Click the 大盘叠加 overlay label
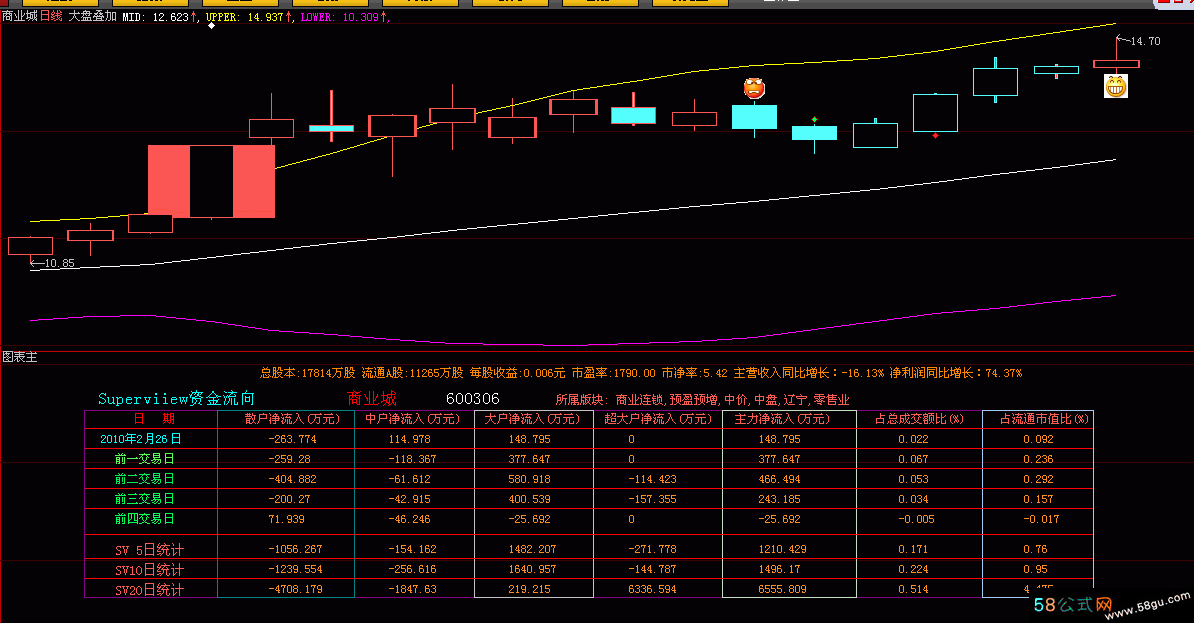The height and width of the screenshot is (623, 1194). [x=92, y=17]
